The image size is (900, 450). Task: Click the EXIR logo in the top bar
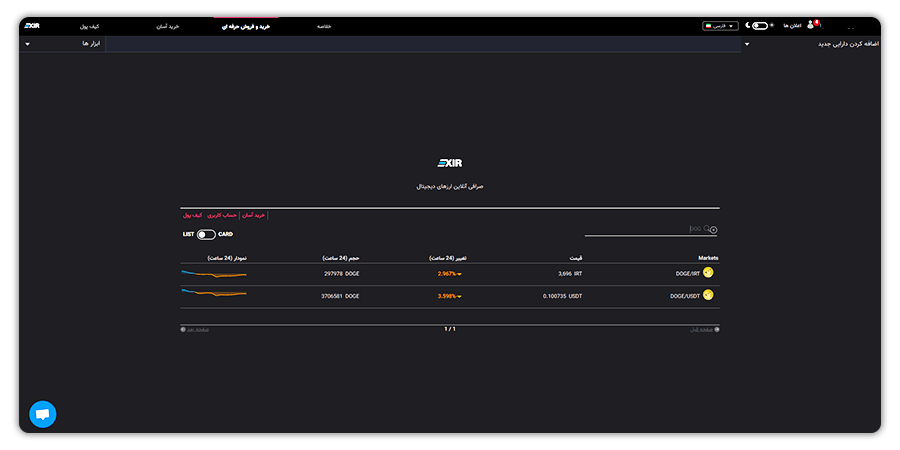pyautogui.click(x=33, y=26)
